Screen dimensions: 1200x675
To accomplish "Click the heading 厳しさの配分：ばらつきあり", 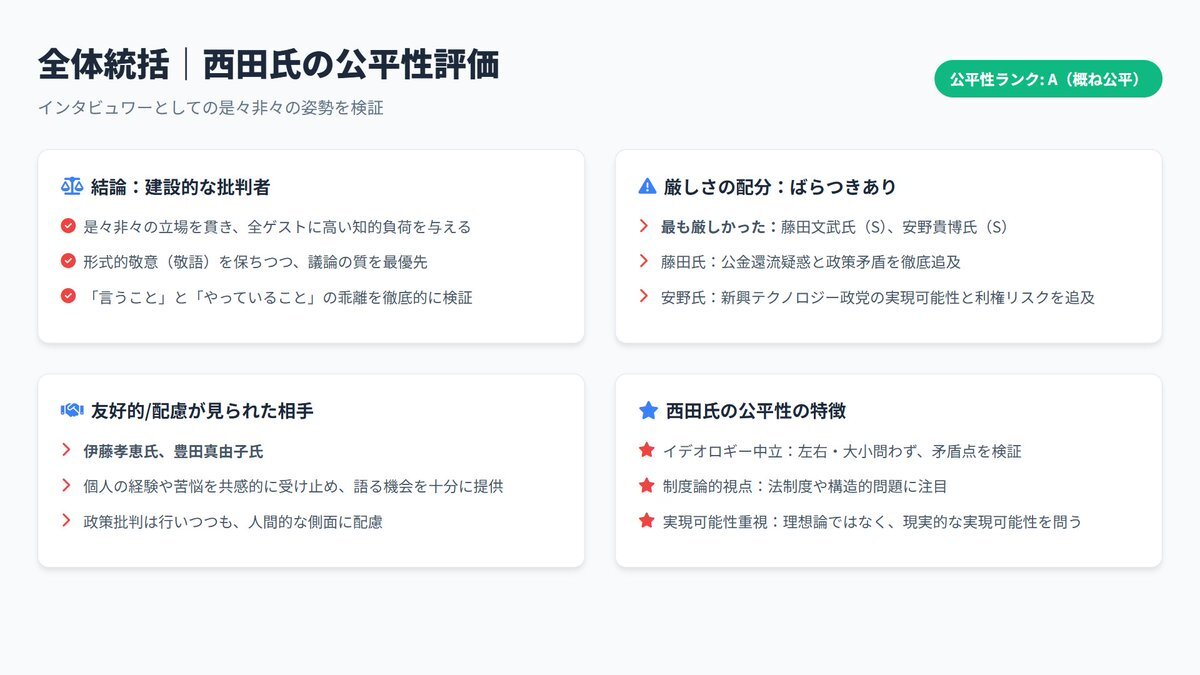I will 780,186.
